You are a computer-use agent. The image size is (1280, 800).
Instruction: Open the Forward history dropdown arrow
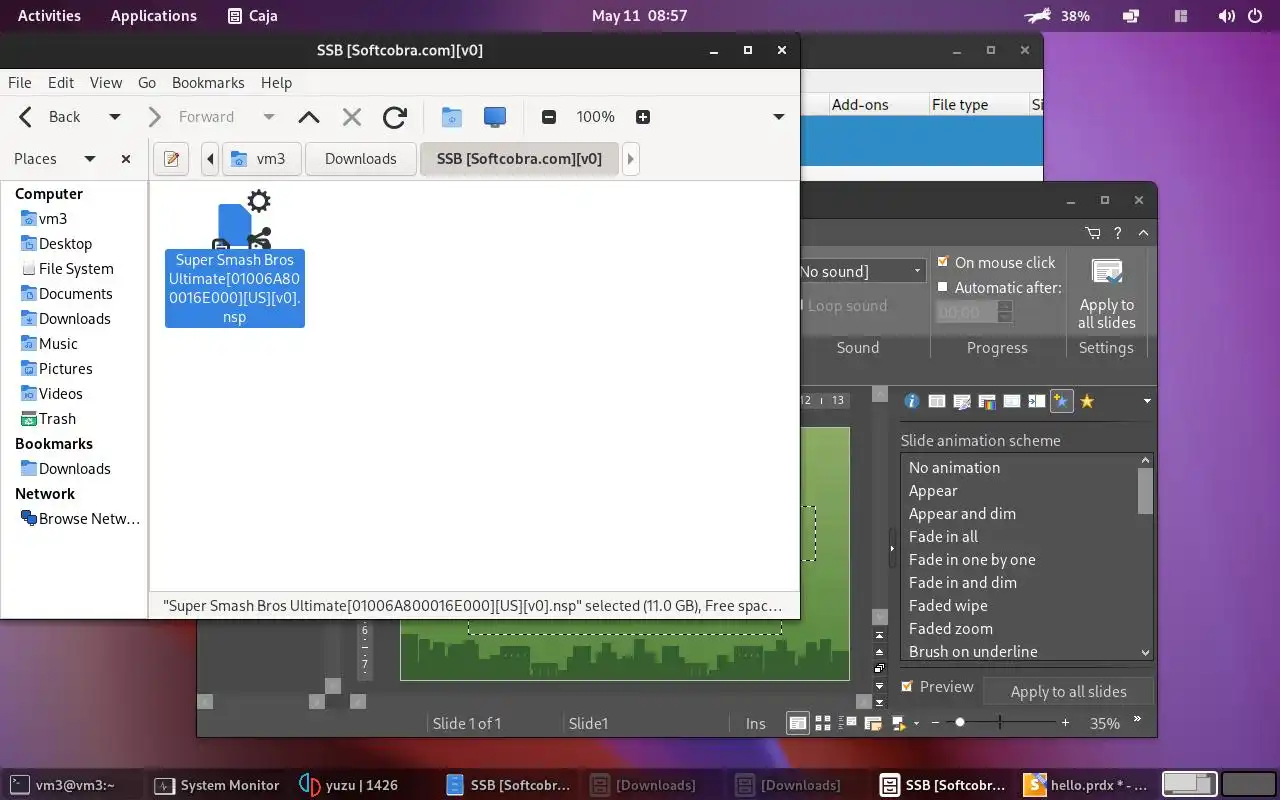[268, 117]
